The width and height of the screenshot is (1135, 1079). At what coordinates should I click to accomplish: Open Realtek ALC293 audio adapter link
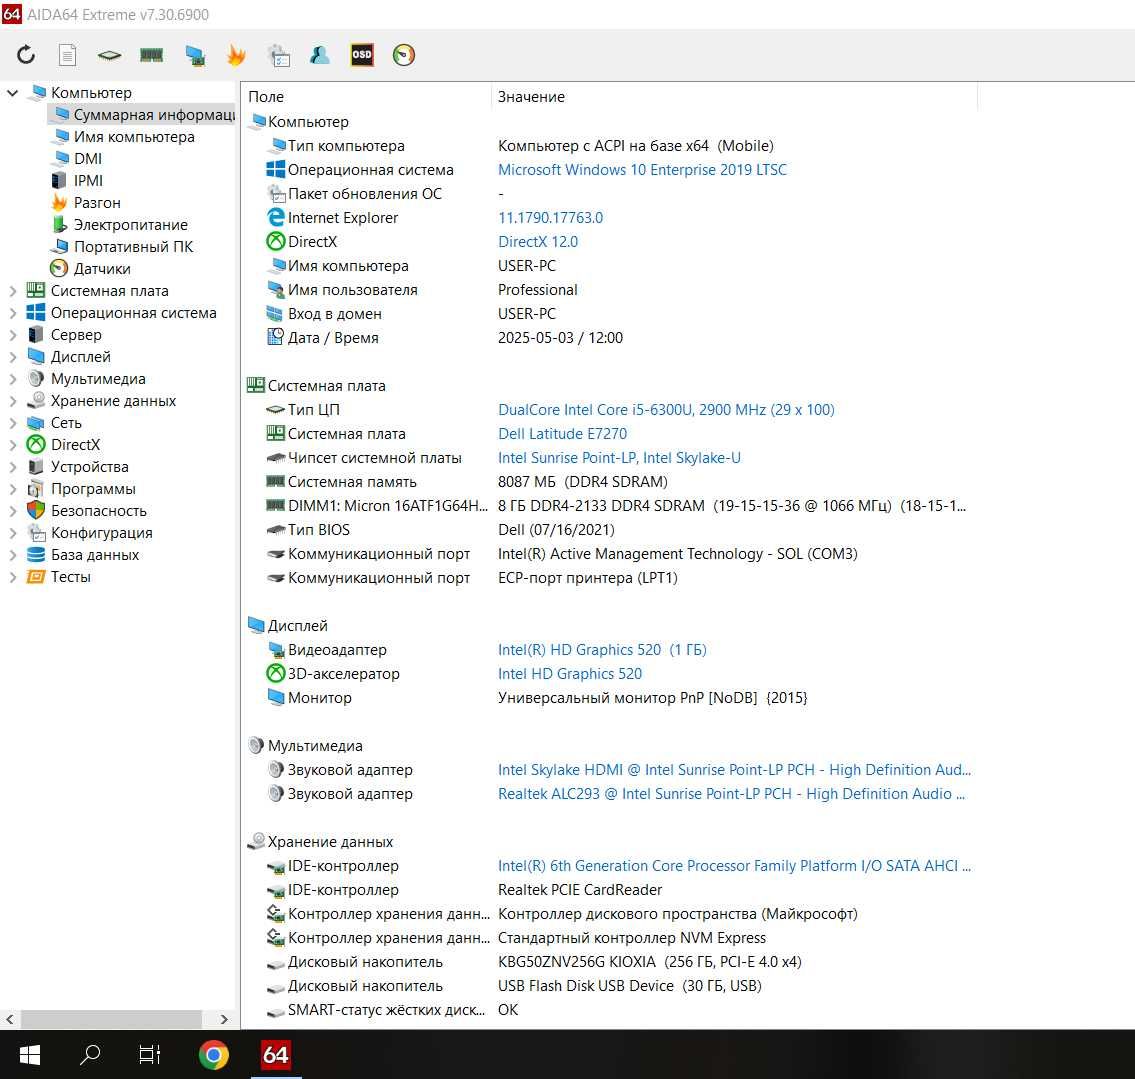click(731, 793)
